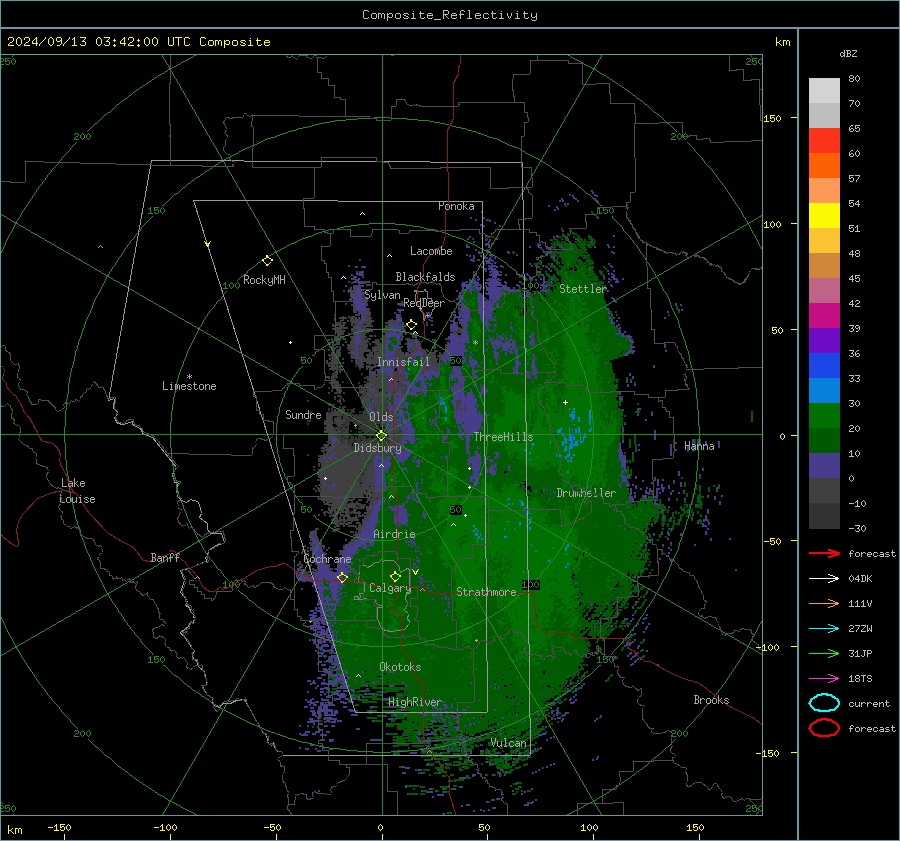Select the slate-blue swatch between 10 and 0 dBZ
The image size is (900, 841).
[x=824, y=466]
